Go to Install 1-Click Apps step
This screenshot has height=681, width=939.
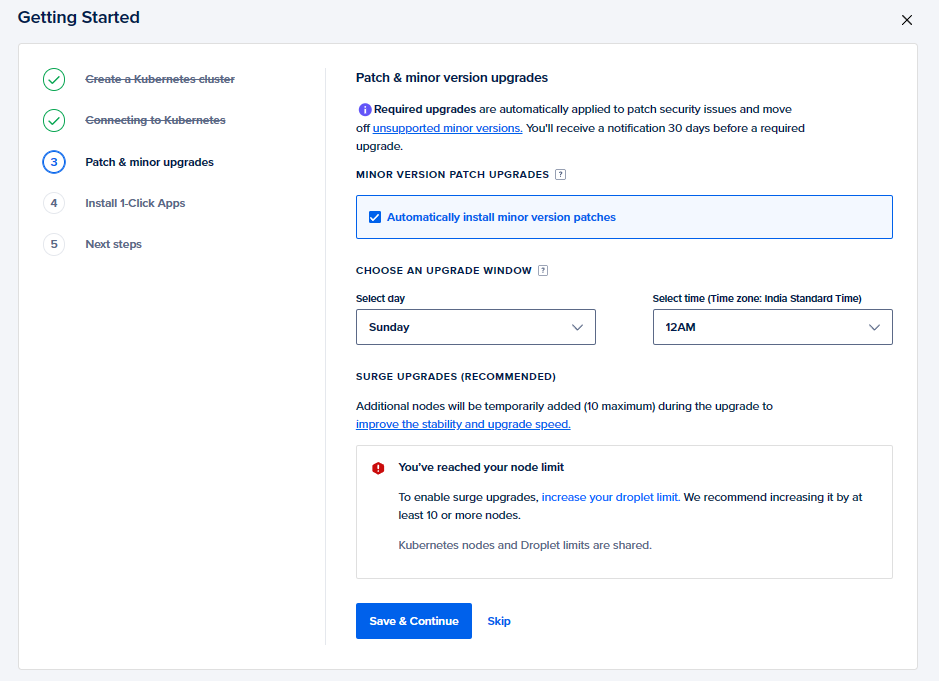pos(135,203)
